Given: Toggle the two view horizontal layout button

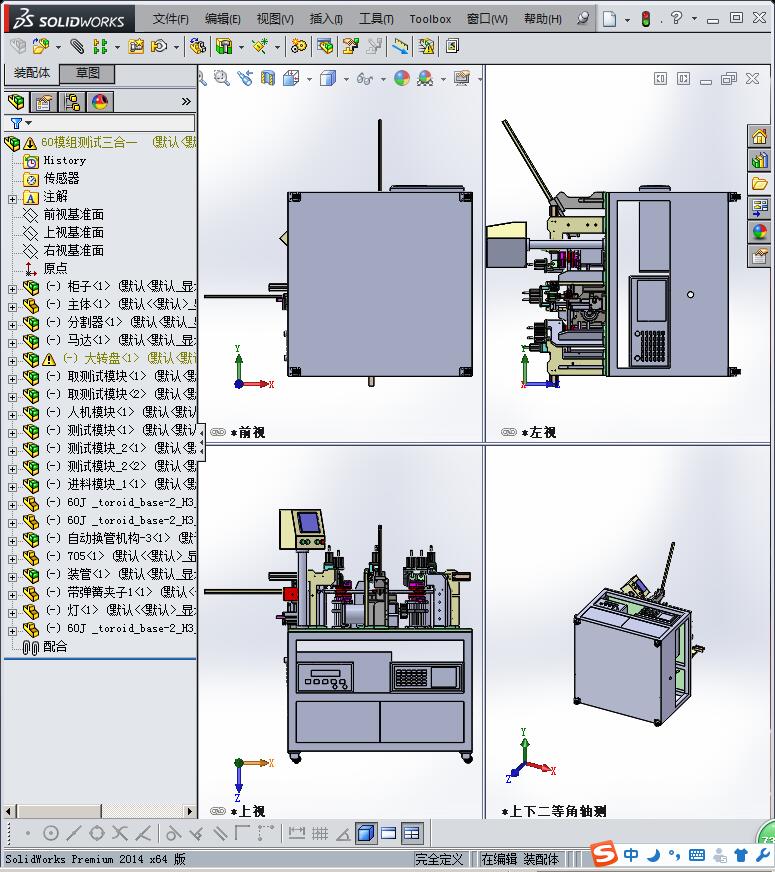Looking at the screenshot, I should 389,833.
